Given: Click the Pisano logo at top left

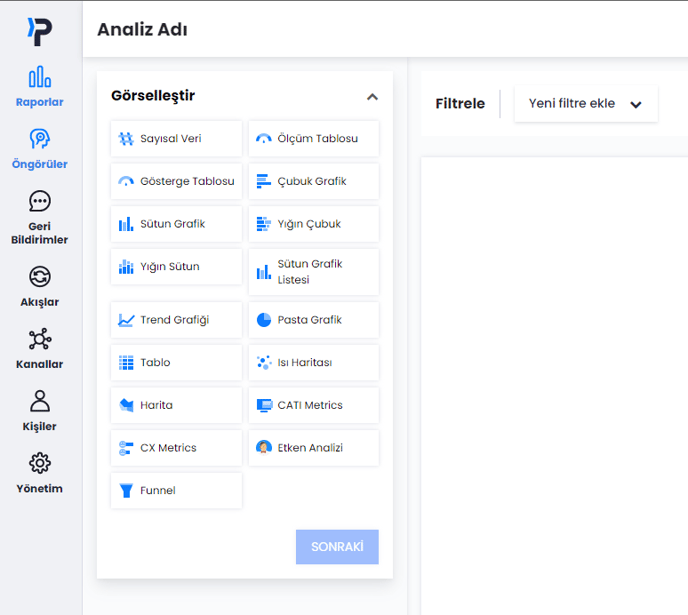Looking at the screenshot, I should 40,30.
